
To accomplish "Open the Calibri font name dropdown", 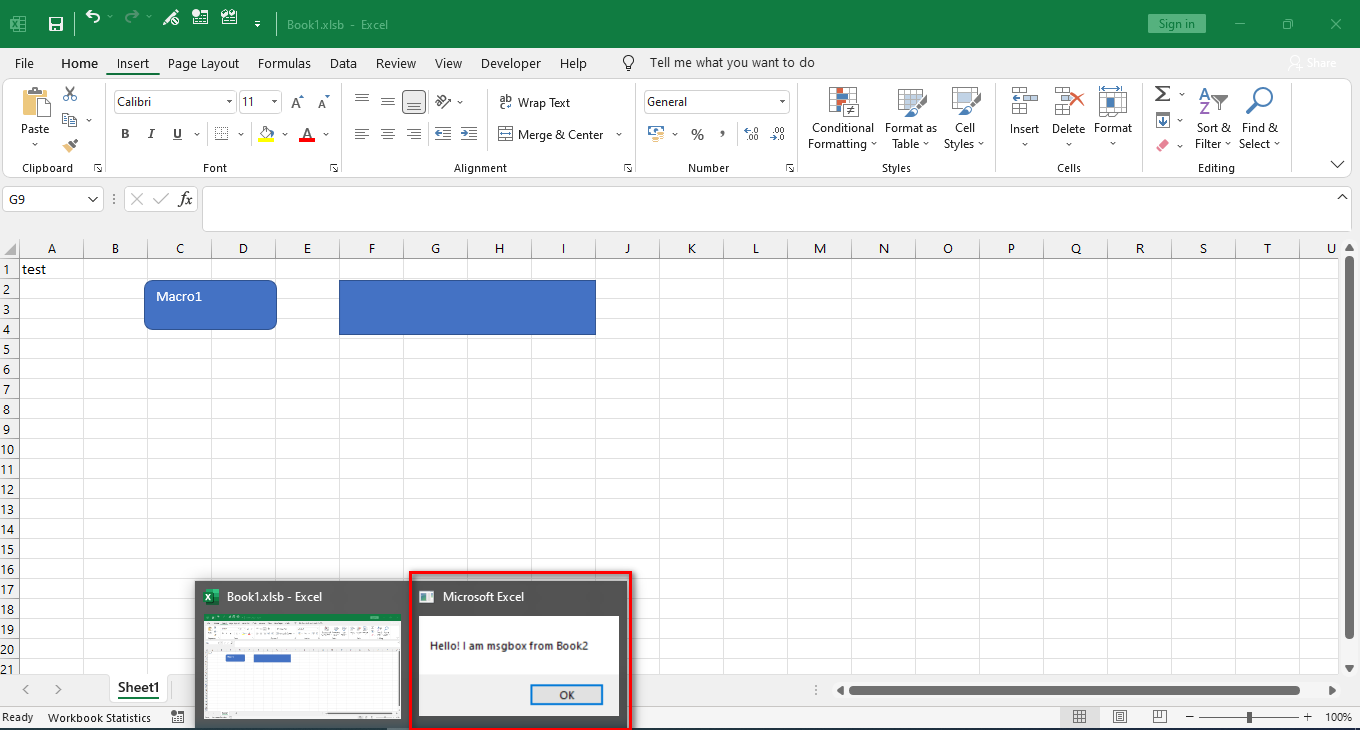I will [x=229, y=102].
